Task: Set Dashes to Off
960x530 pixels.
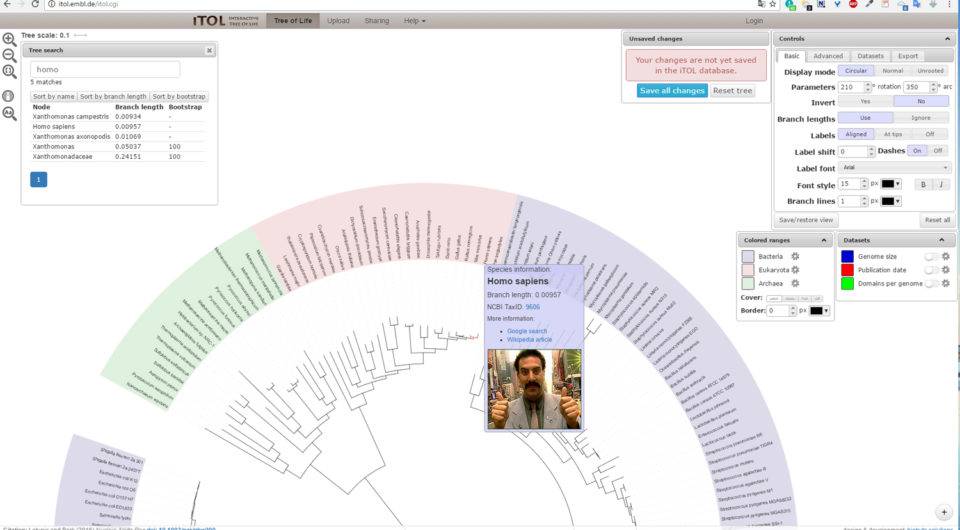Action: 937,151
